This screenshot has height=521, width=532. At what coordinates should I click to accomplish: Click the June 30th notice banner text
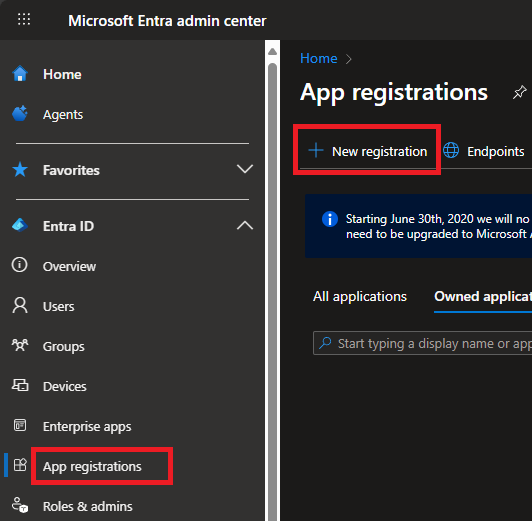point(439,226)
